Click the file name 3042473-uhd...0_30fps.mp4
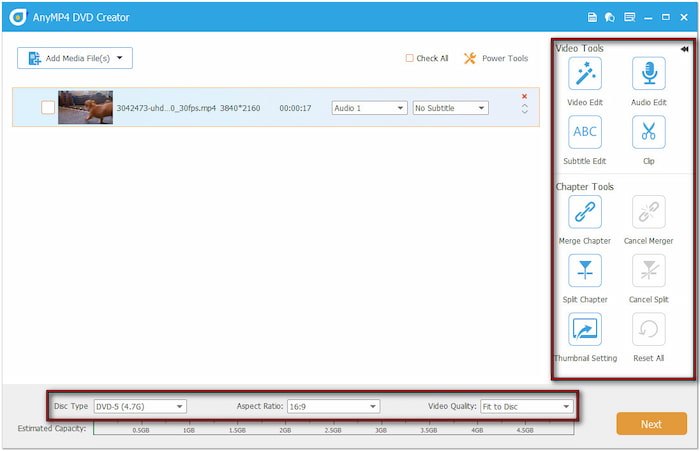The image size is (700, 451). click(x=166, y=108)
